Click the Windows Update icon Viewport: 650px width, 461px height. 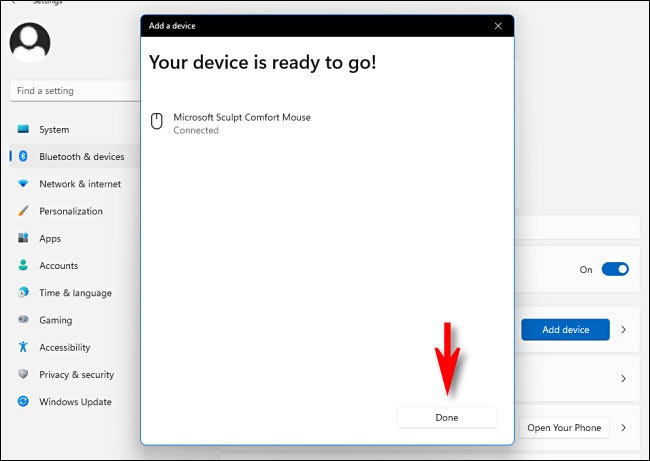pos(22,402)
